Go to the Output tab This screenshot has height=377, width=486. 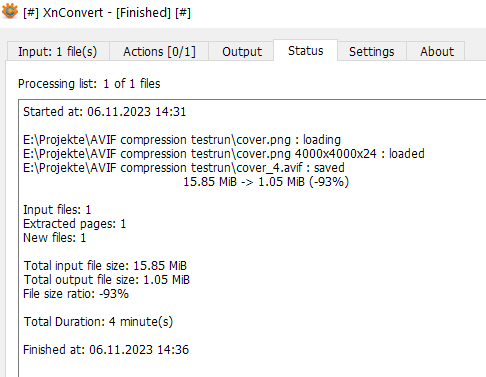241,51
